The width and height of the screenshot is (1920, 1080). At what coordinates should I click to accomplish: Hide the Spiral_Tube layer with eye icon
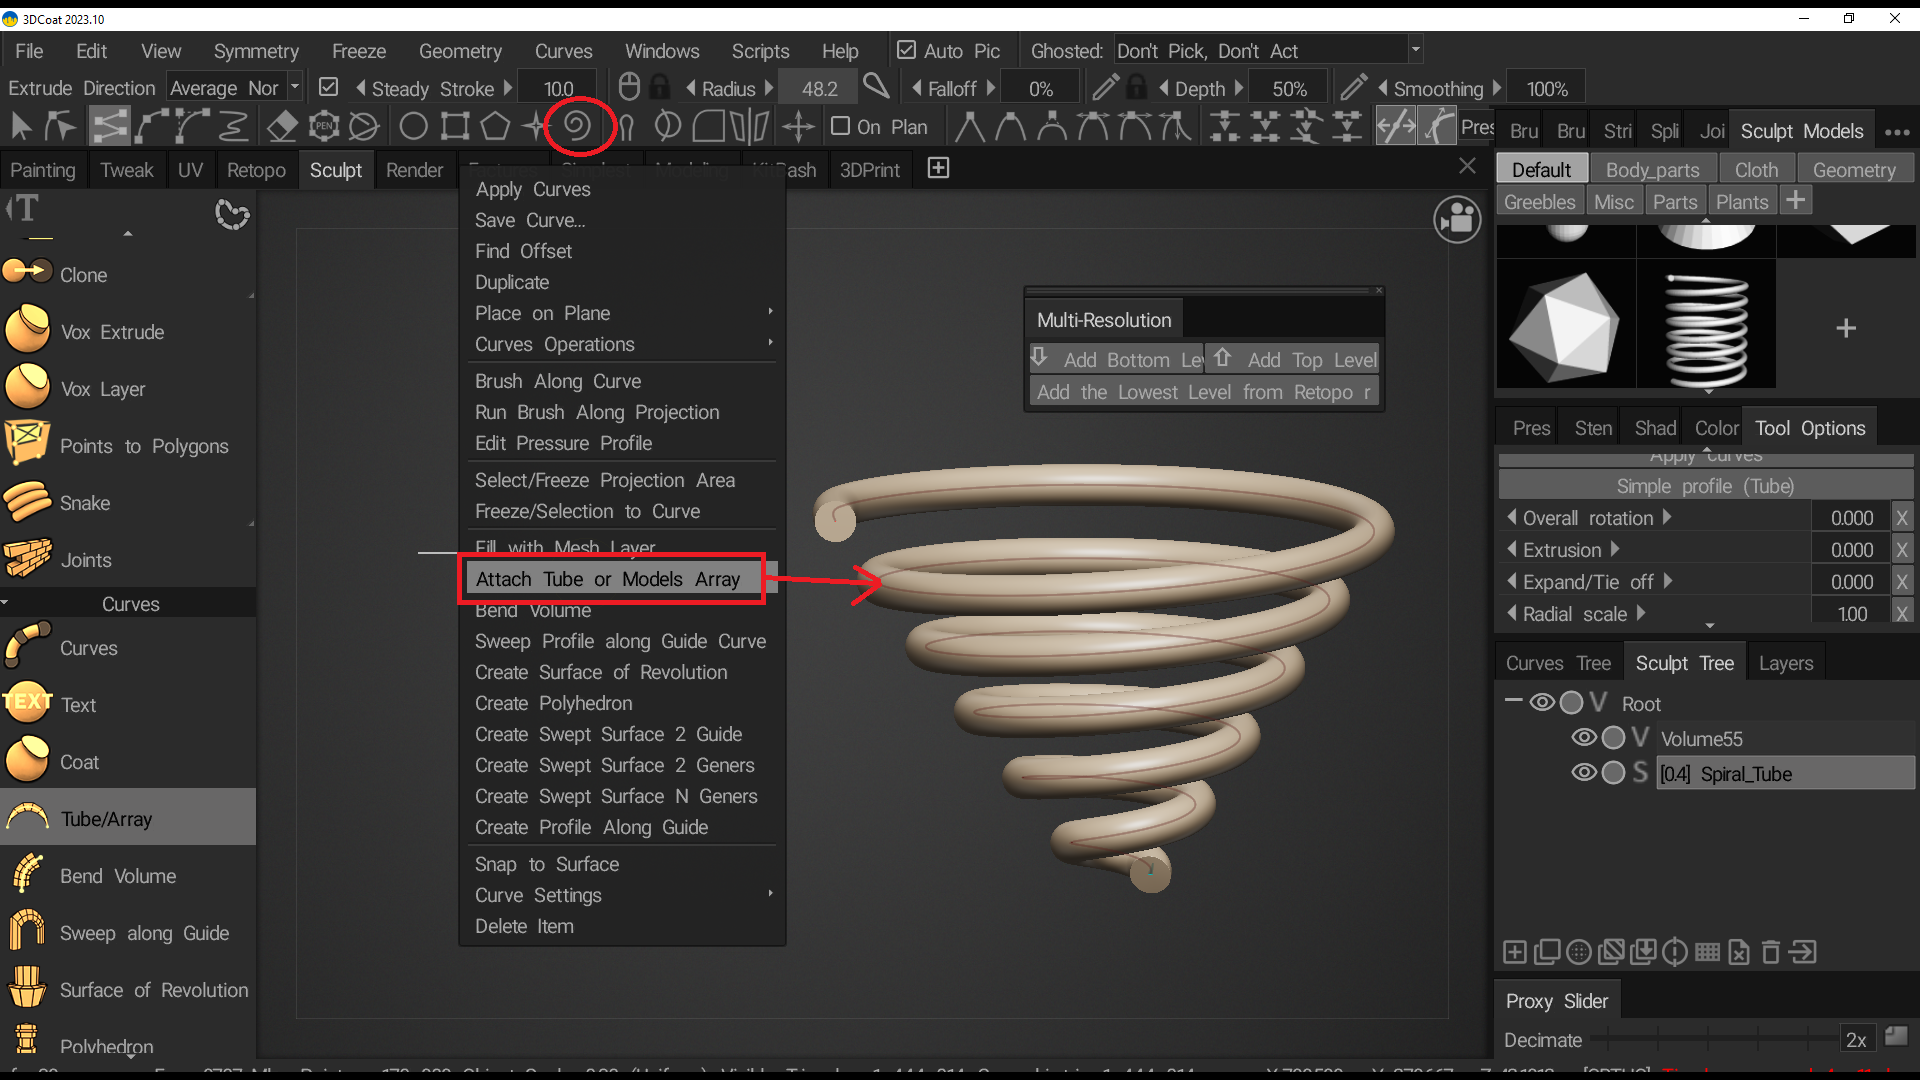(x=1583, y=773)
